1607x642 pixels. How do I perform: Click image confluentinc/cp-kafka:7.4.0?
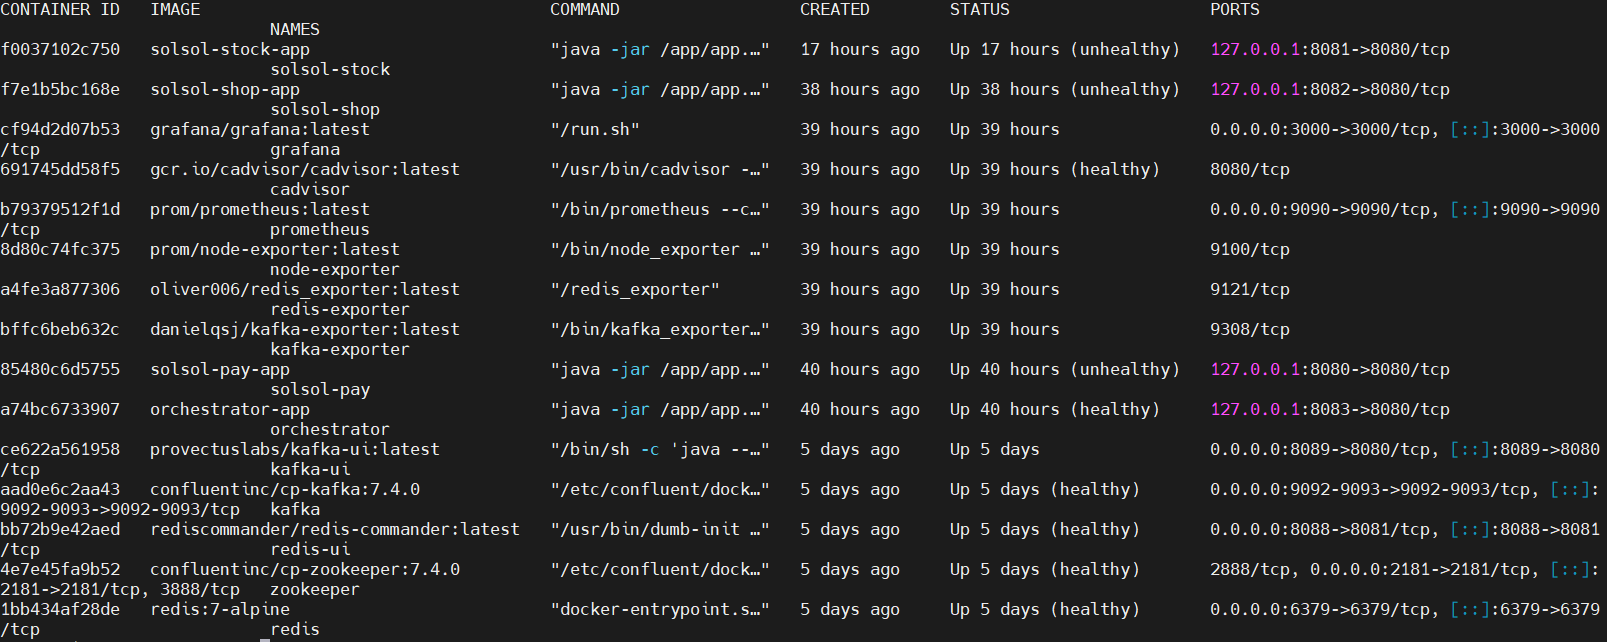click(x=285, y=490)
